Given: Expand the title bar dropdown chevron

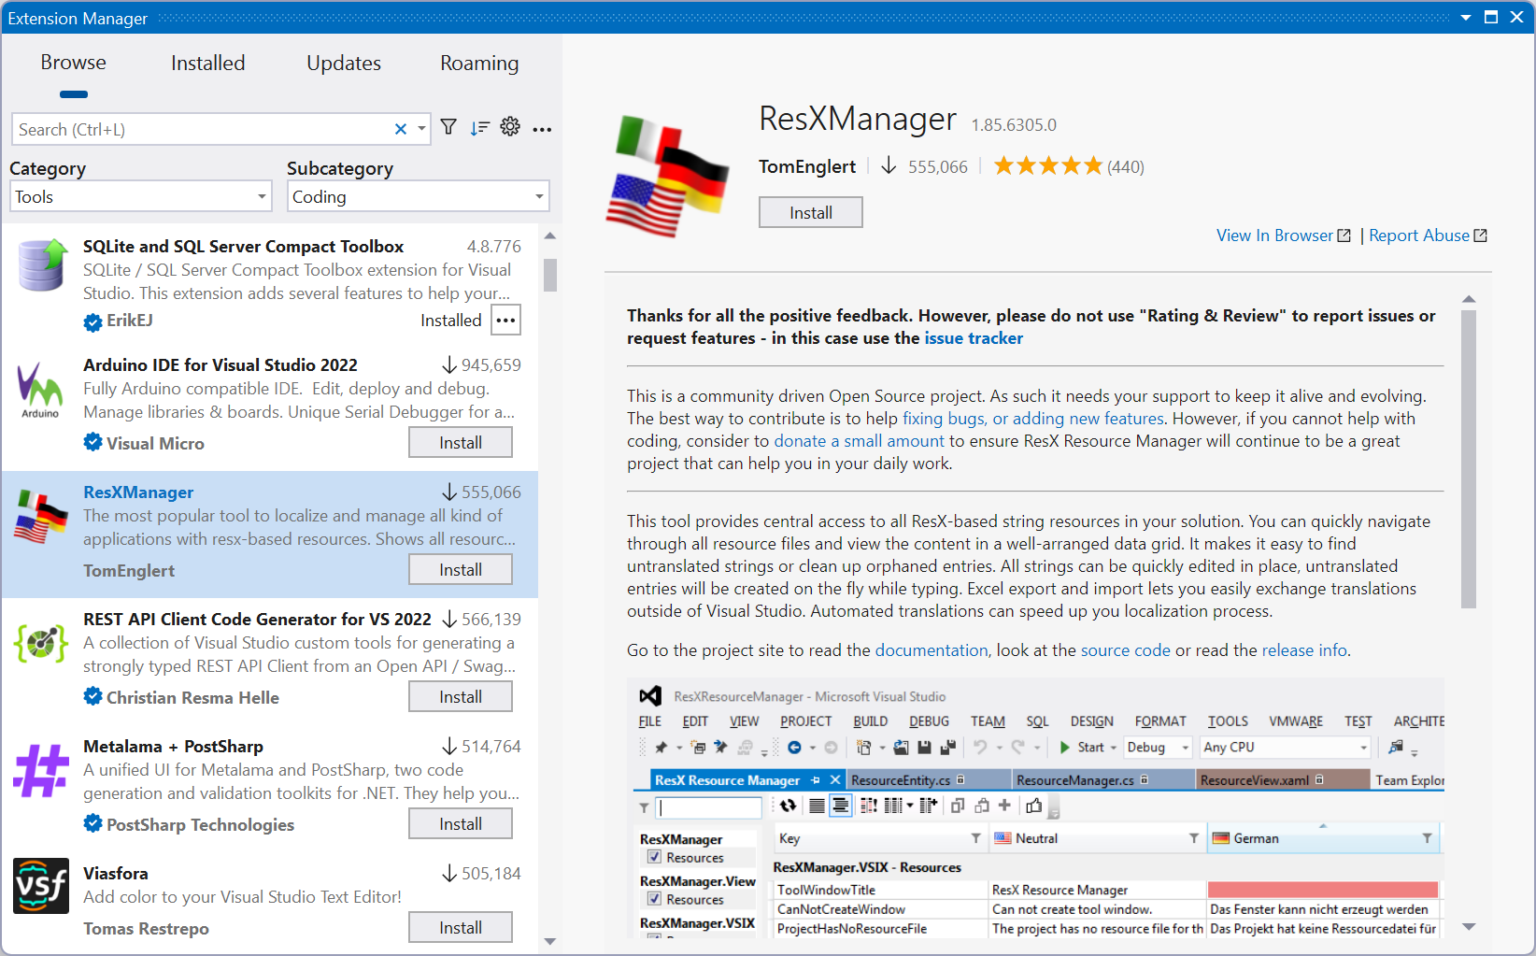Looking at the screenshot, I should (x=1466, y=17).
